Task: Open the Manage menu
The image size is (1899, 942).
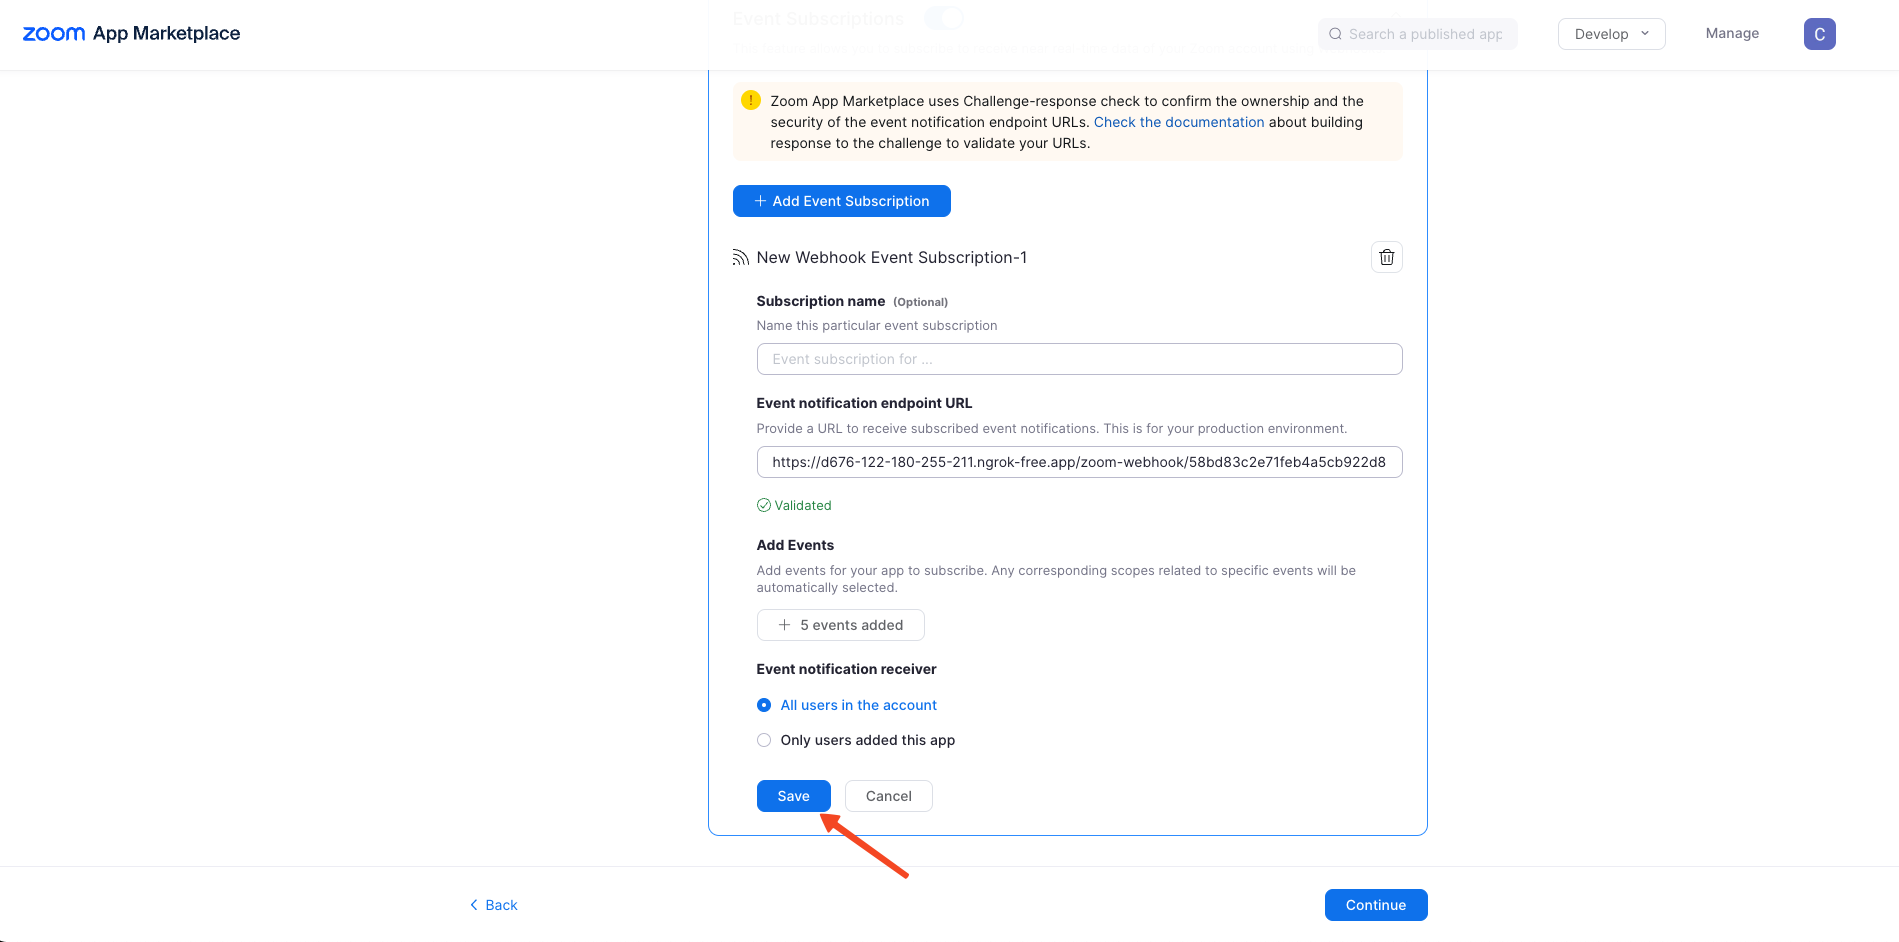Action: [x=1732, y=33]
